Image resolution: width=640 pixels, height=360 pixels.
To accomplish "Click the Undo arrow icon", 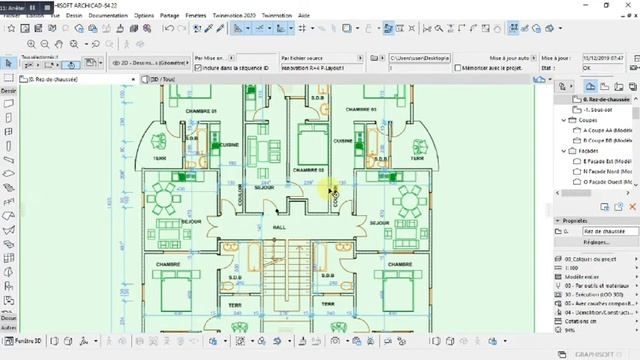I will coord(169,28).
